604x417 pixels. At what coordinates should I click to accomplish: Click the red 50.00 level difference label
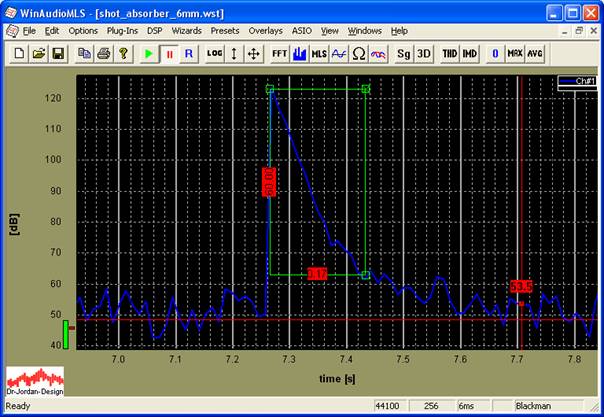pyautogui.click(x=269, y=182)
